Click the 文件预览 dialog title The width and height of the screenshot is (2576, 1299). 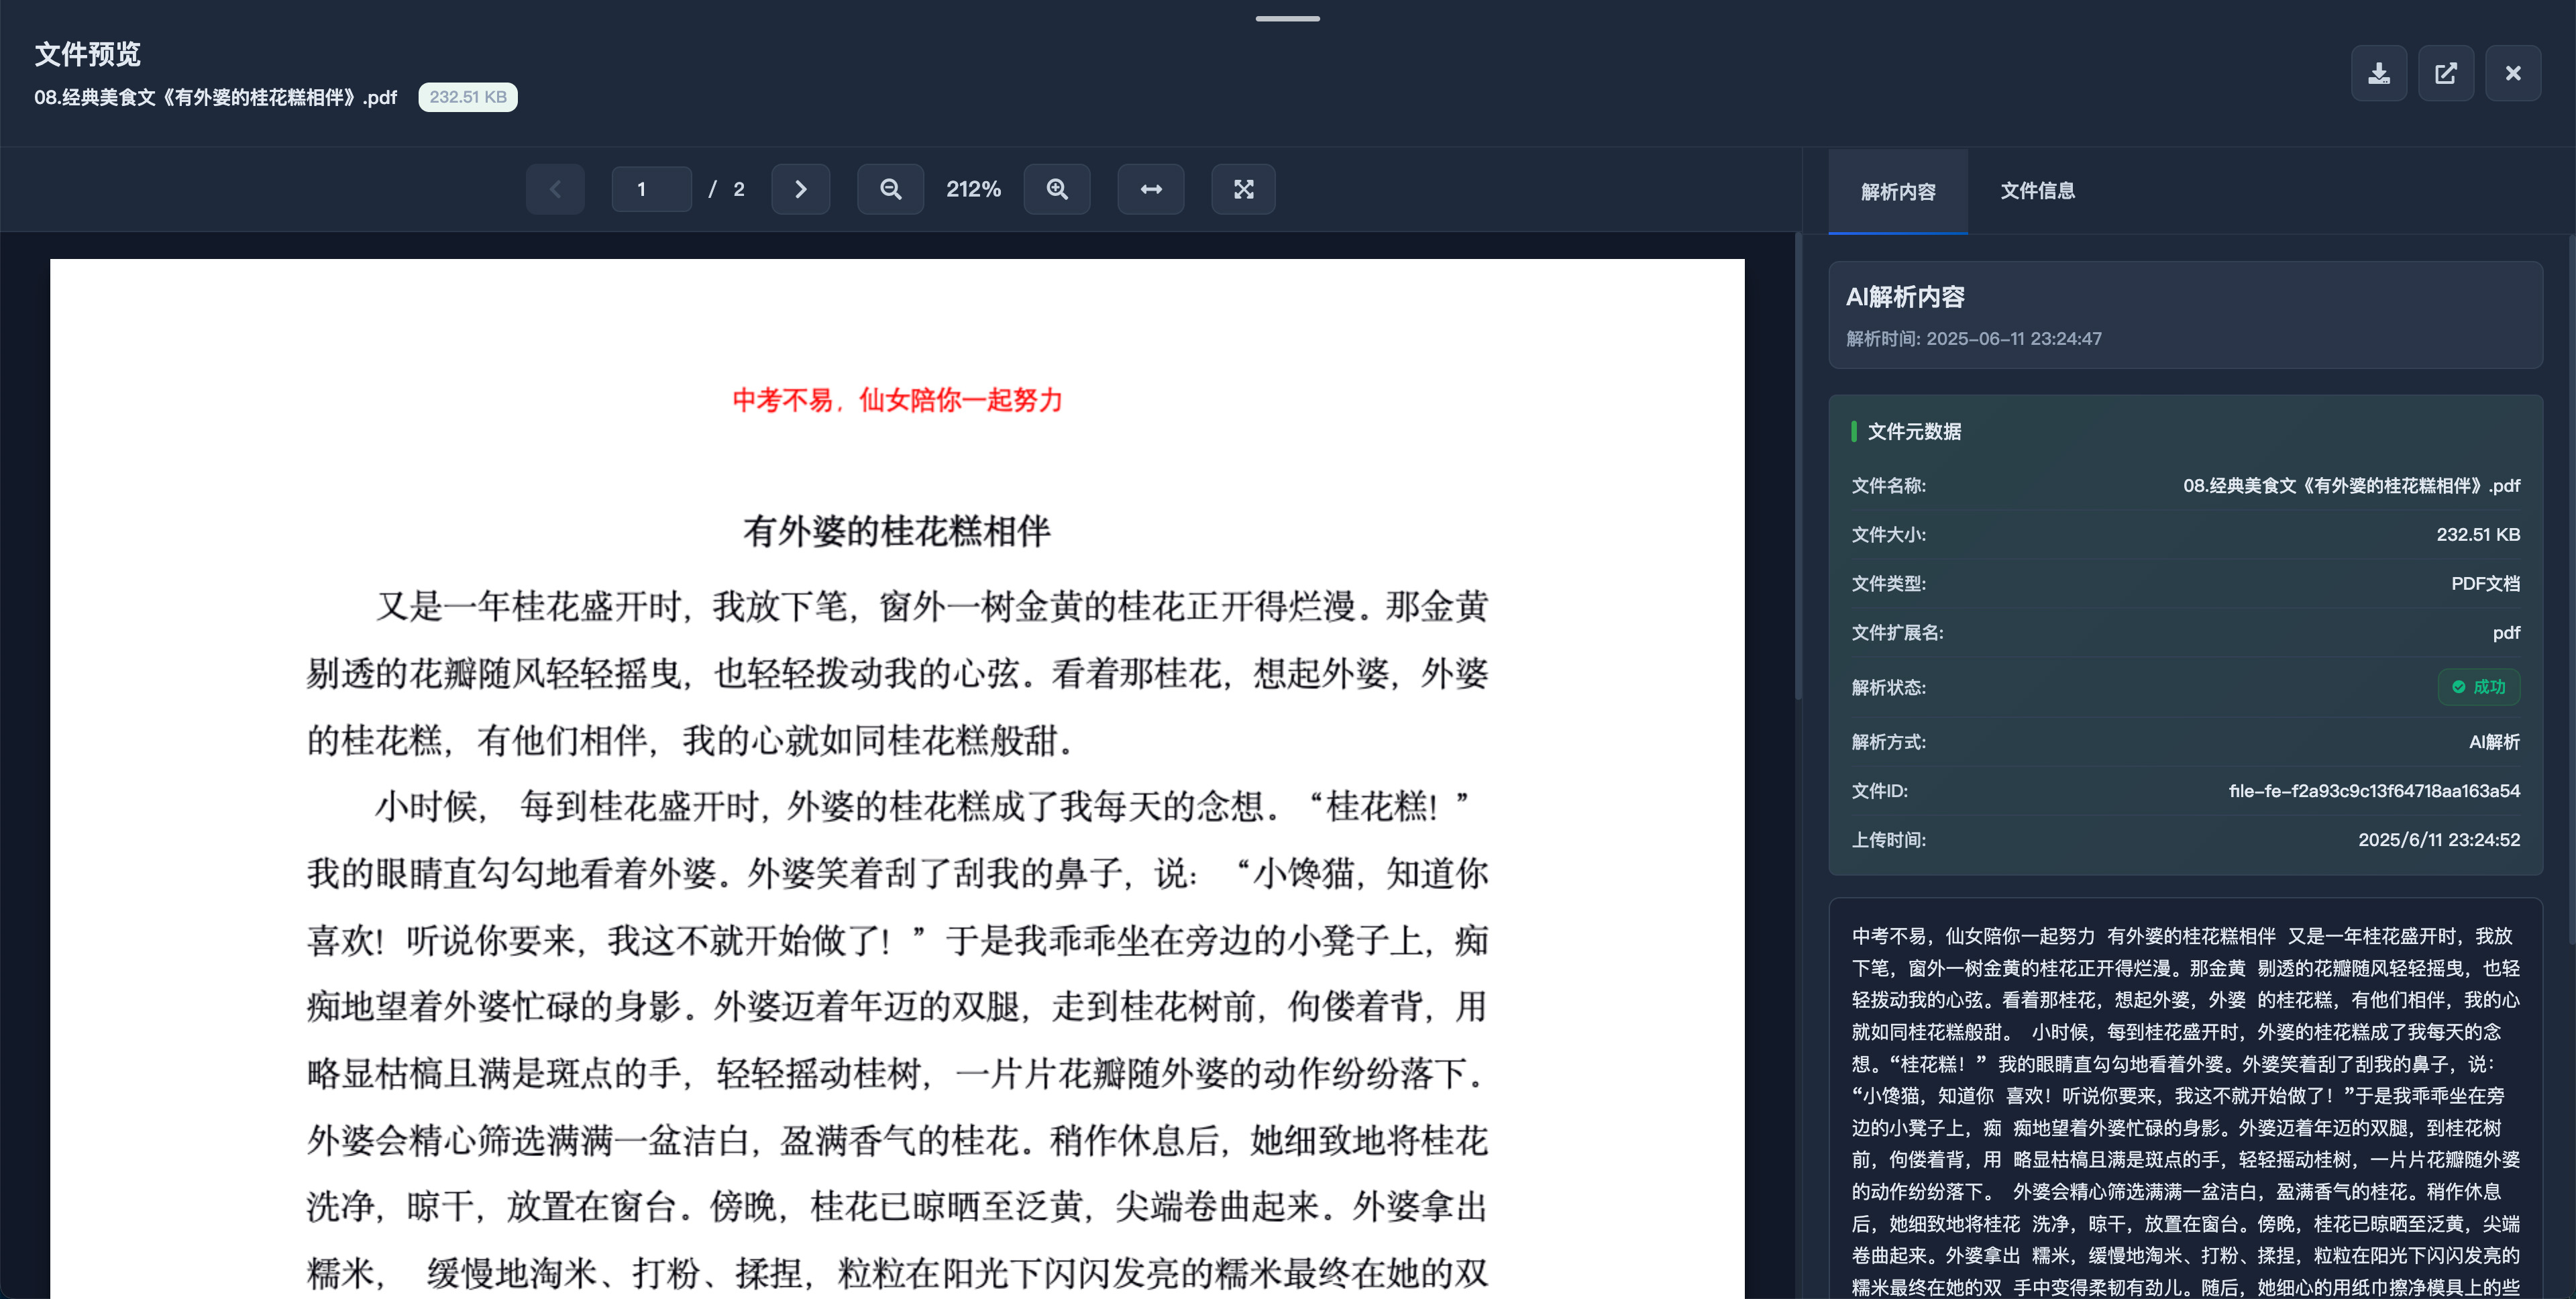coord(88,54)
